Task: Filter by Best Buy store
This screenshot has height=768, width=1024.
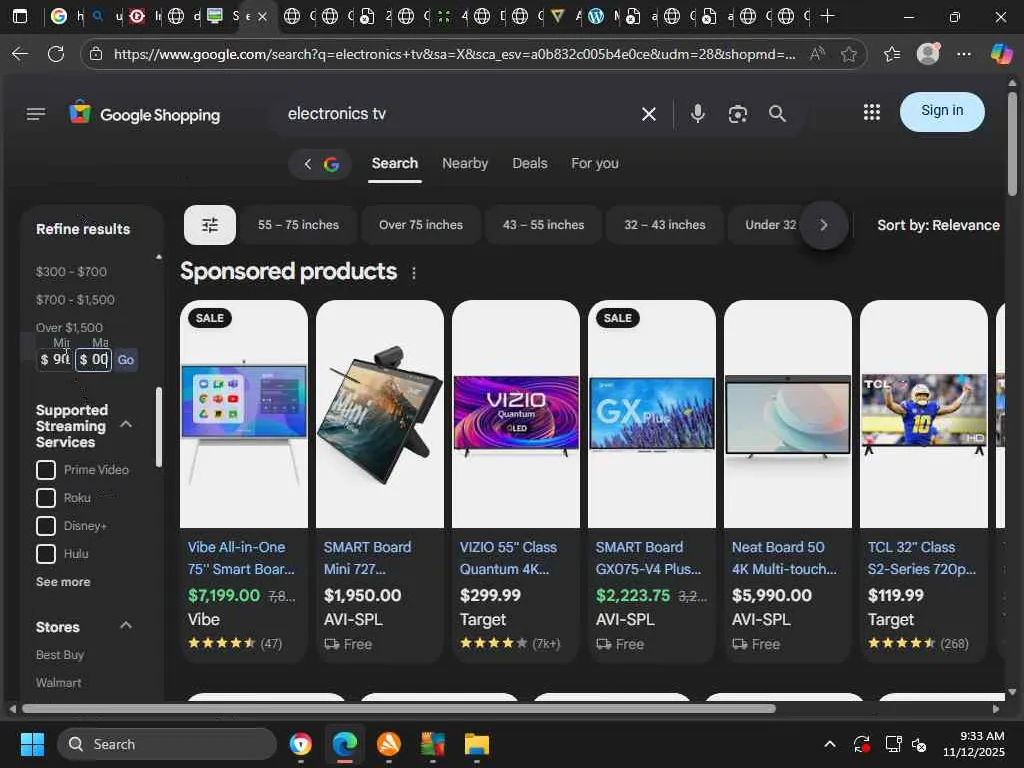Action: (60, 655)
